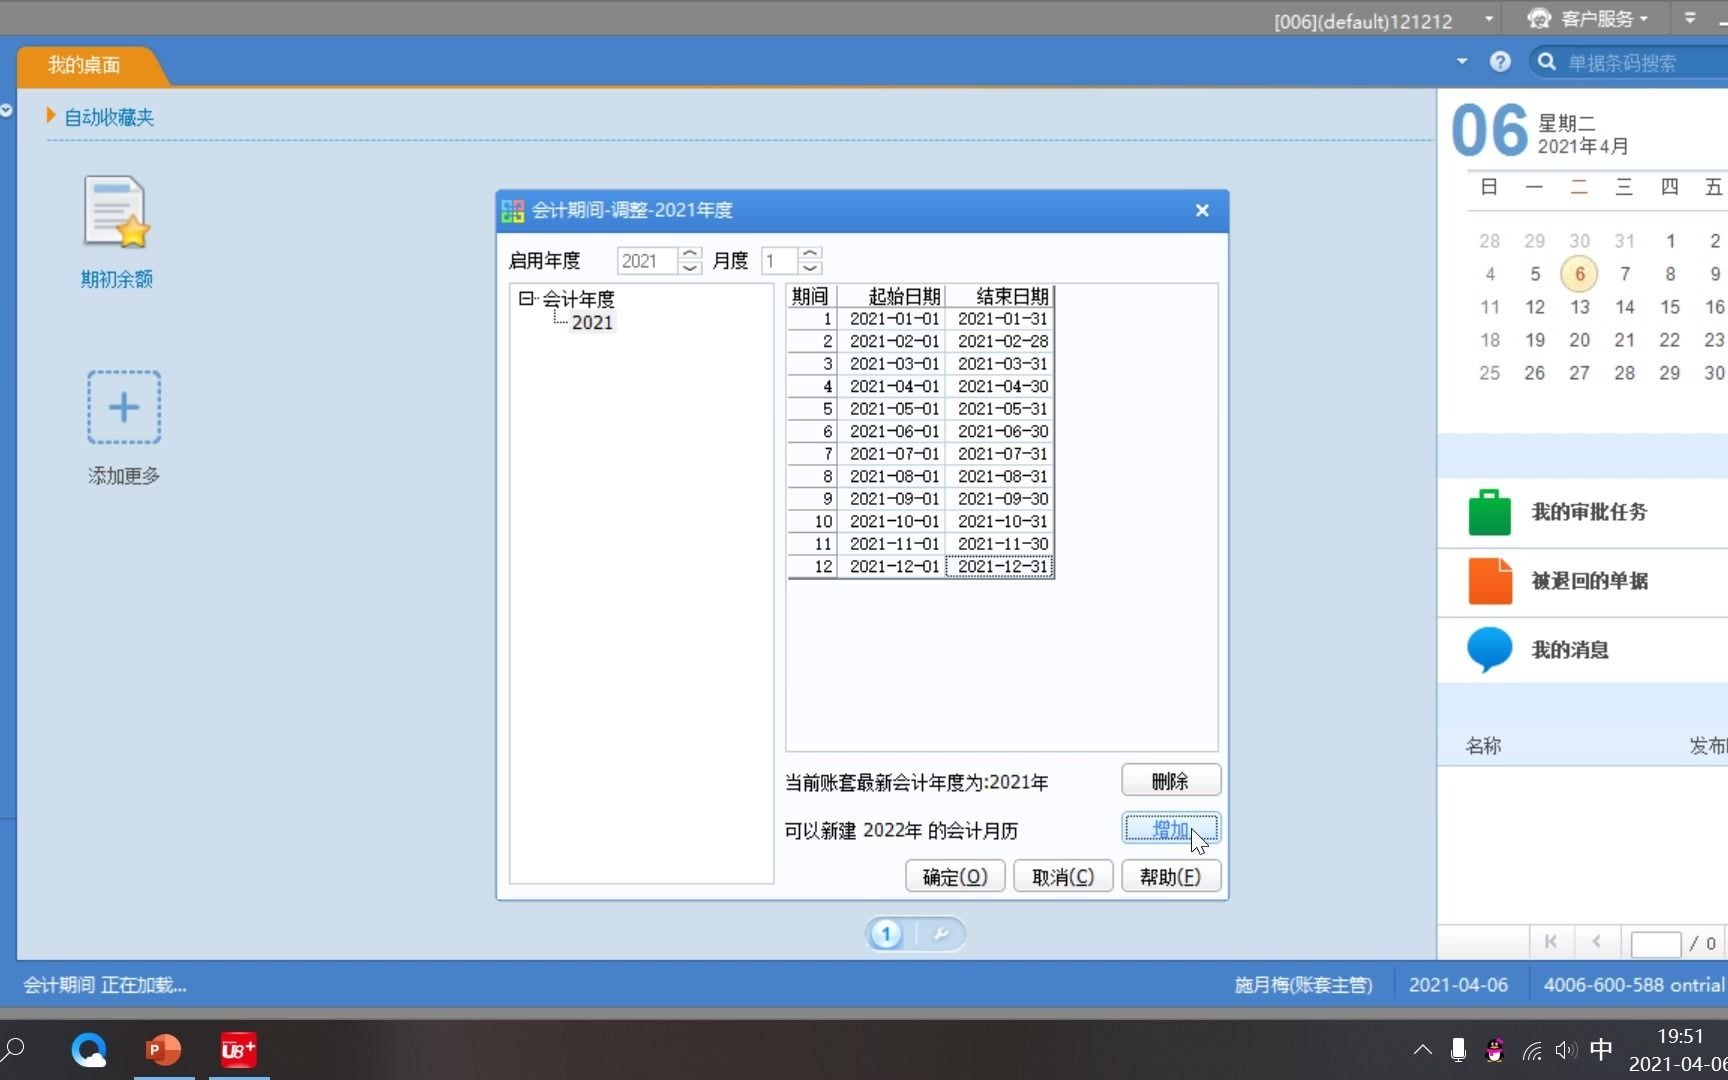Viewport: 1728px width, 1080px height.
Task: Decrease 启用年度 year spinner
Action: (x=690, y=268)
